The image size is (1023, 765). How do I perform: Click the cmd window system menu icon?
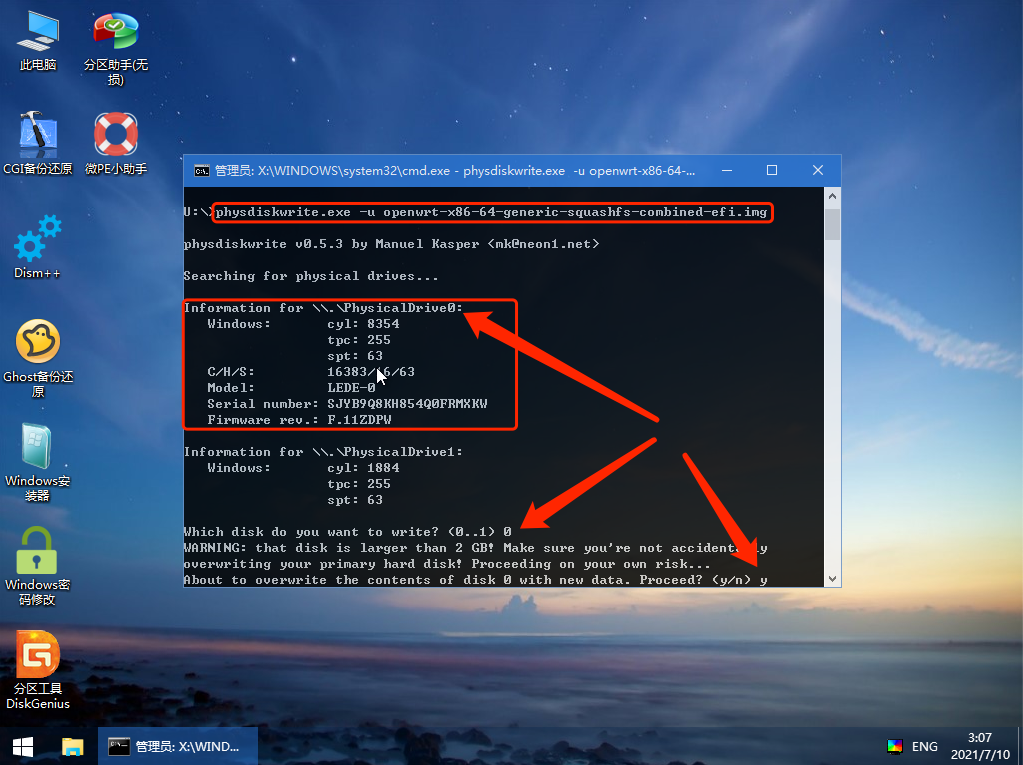click(x=202, y=171)
